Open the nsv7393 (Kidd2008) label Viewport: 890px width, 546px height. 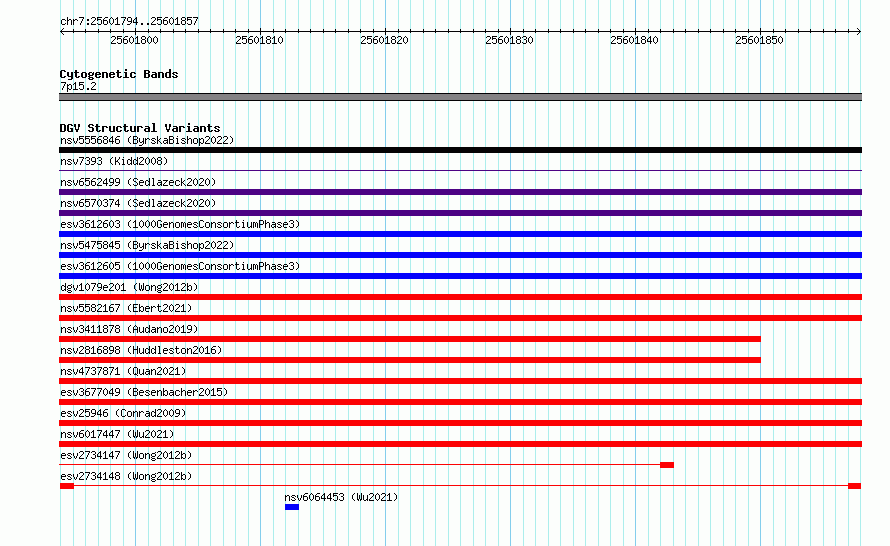[x=114, y=161]
